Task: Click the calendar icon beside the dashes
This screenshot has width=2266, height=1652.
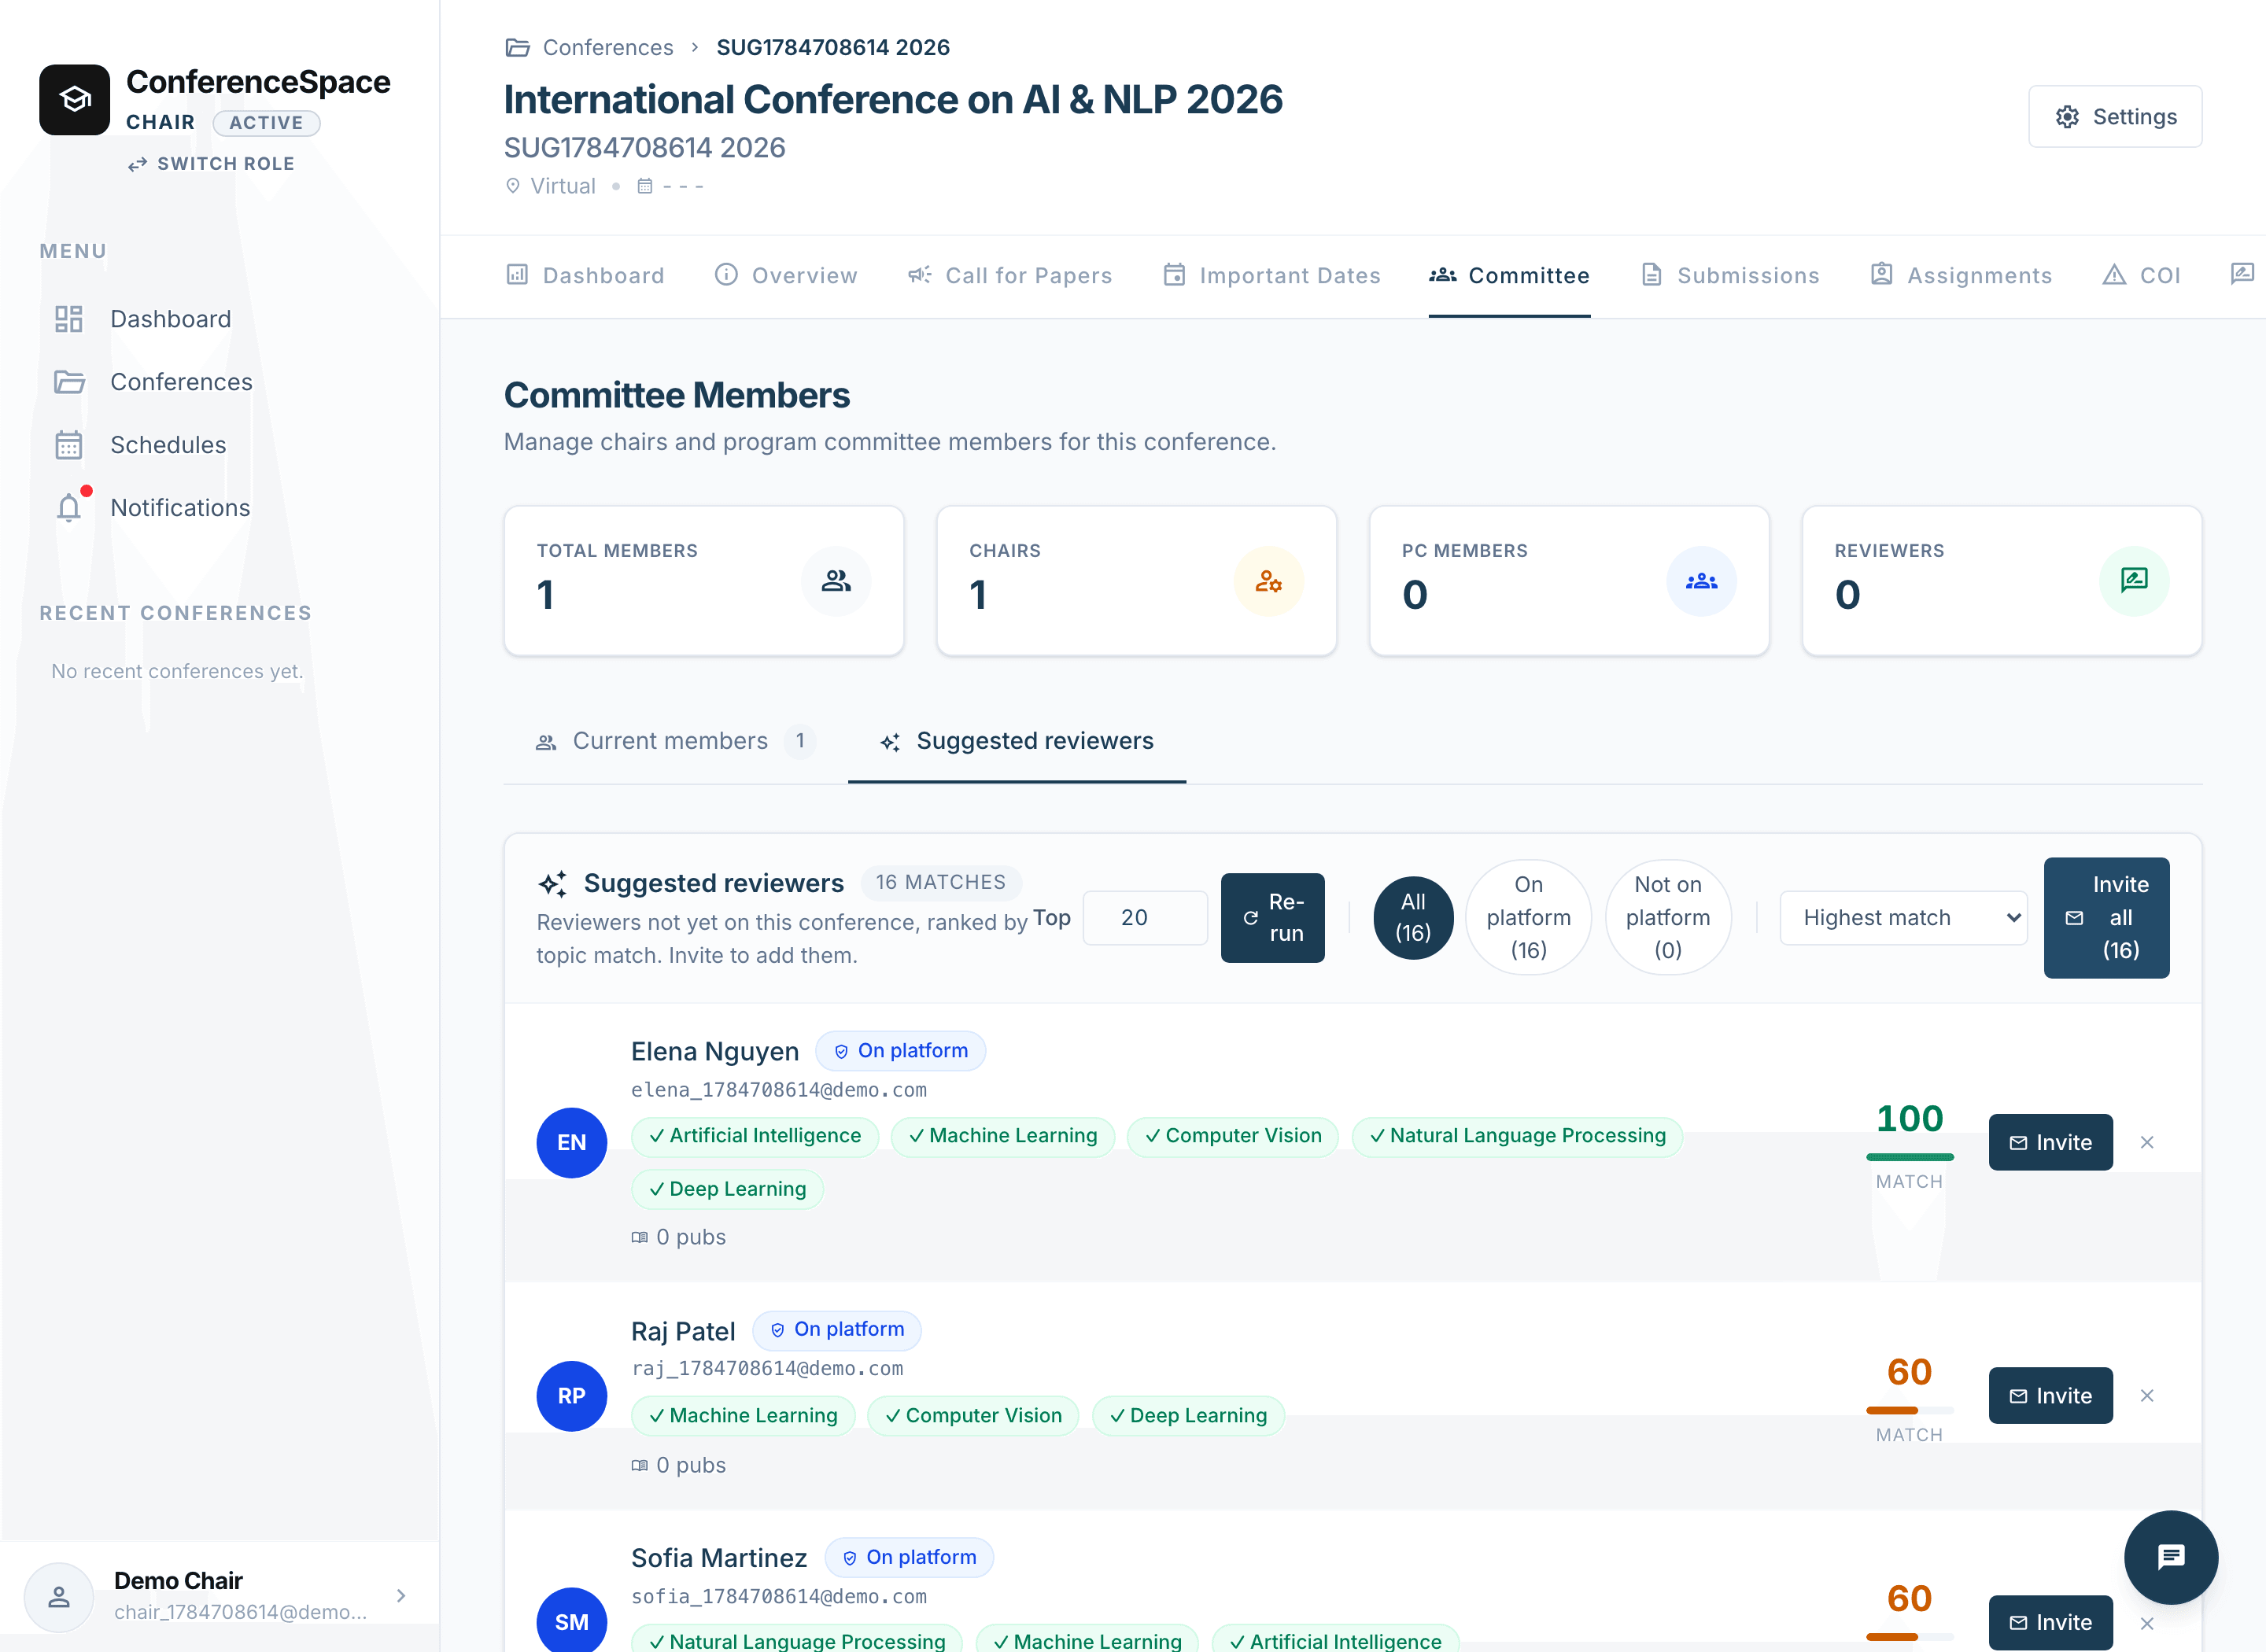Action: click(645, 186)
